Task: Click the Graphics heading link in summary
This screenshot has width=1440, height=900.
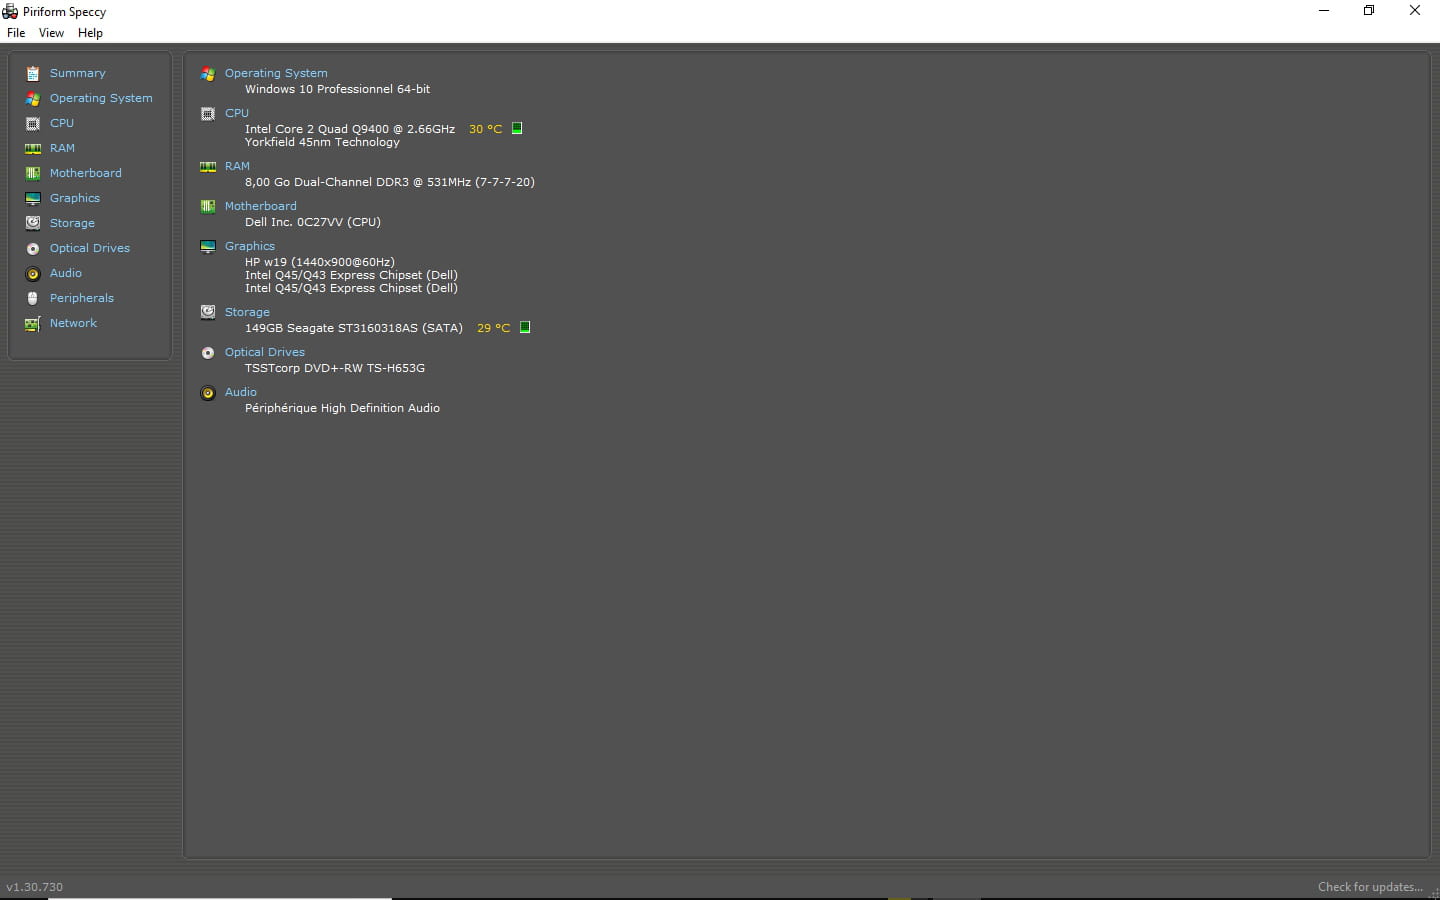Action: 250,246
